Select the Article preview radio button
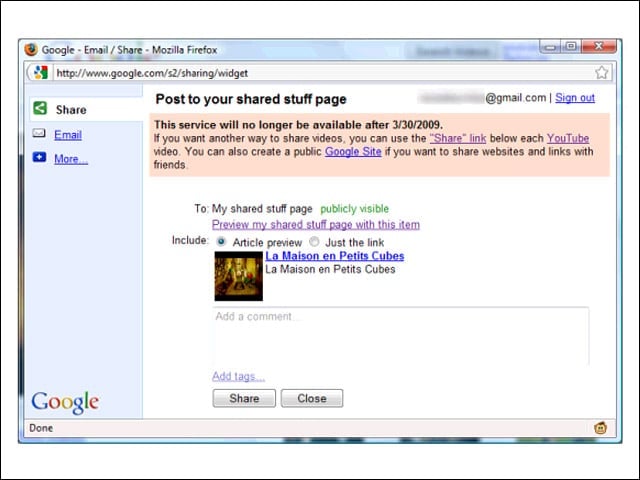The image size is (640, 480). (221, 242)
